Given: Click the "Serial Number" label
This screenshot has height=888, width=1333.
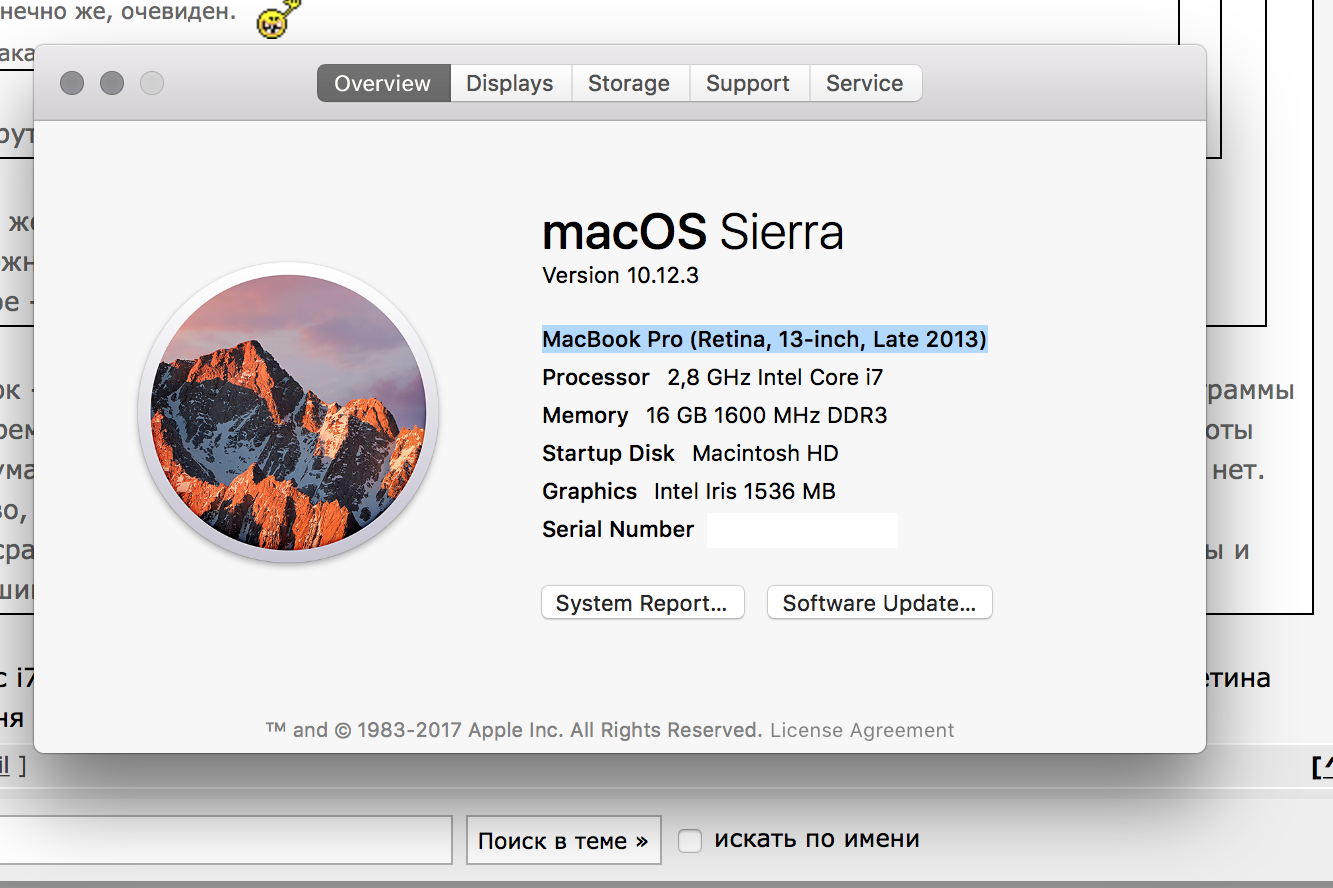Looking at the screenshot, I should pyautogui.click(x=618, y=530).
